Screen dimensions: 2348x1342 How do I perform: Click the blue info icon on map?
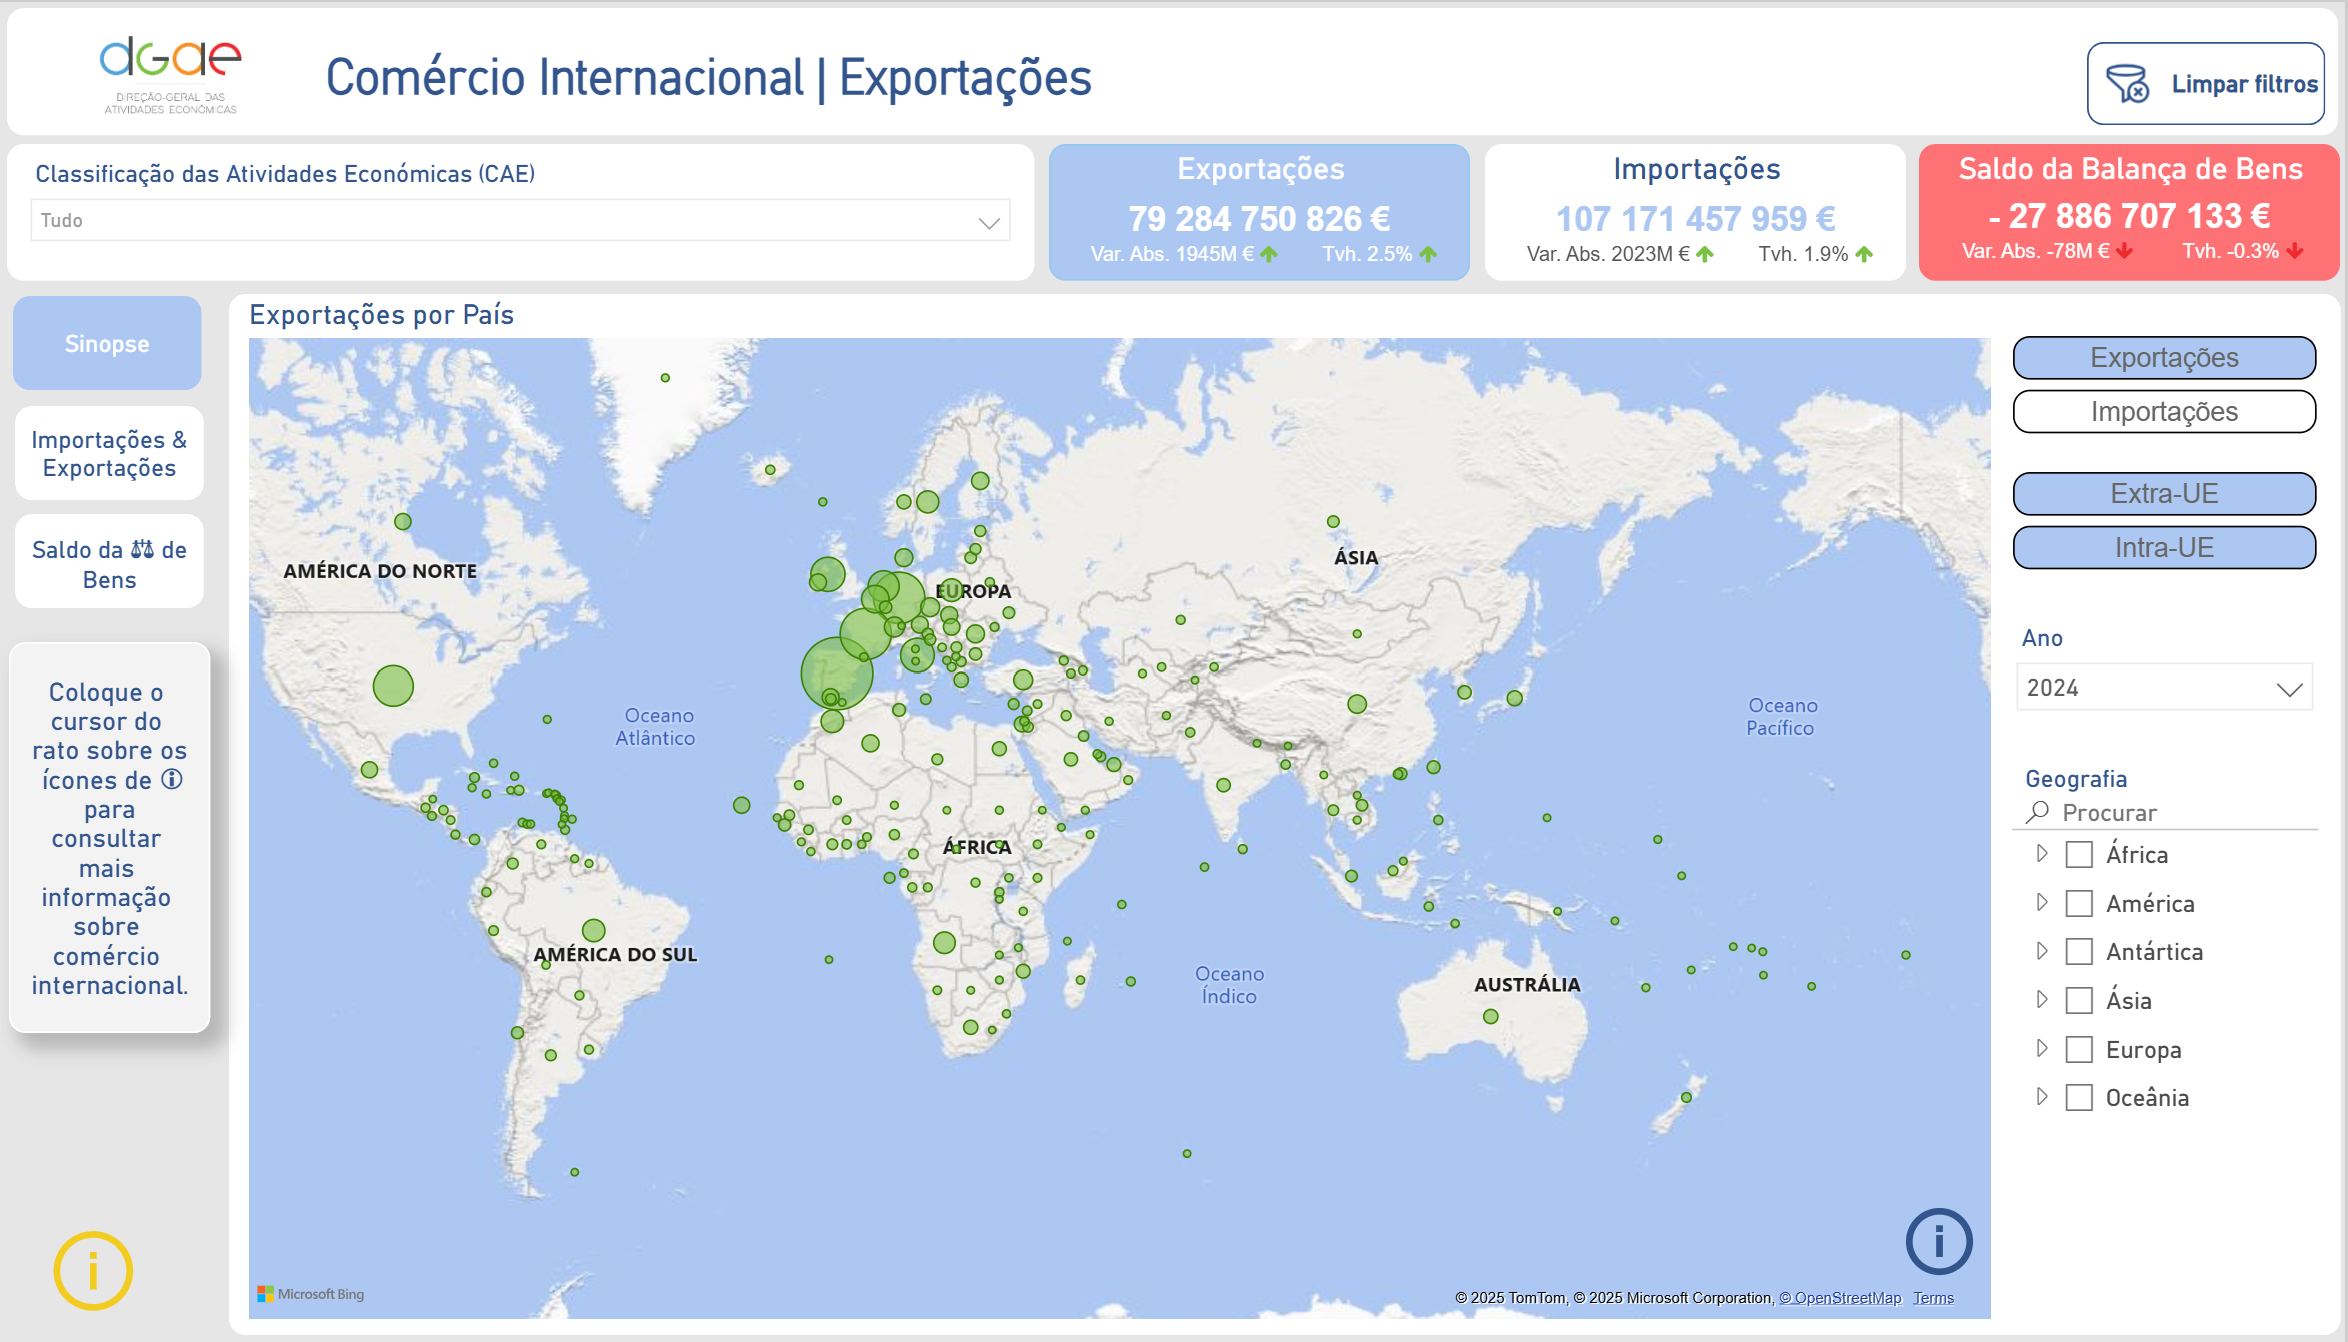pos(1938,1242)
